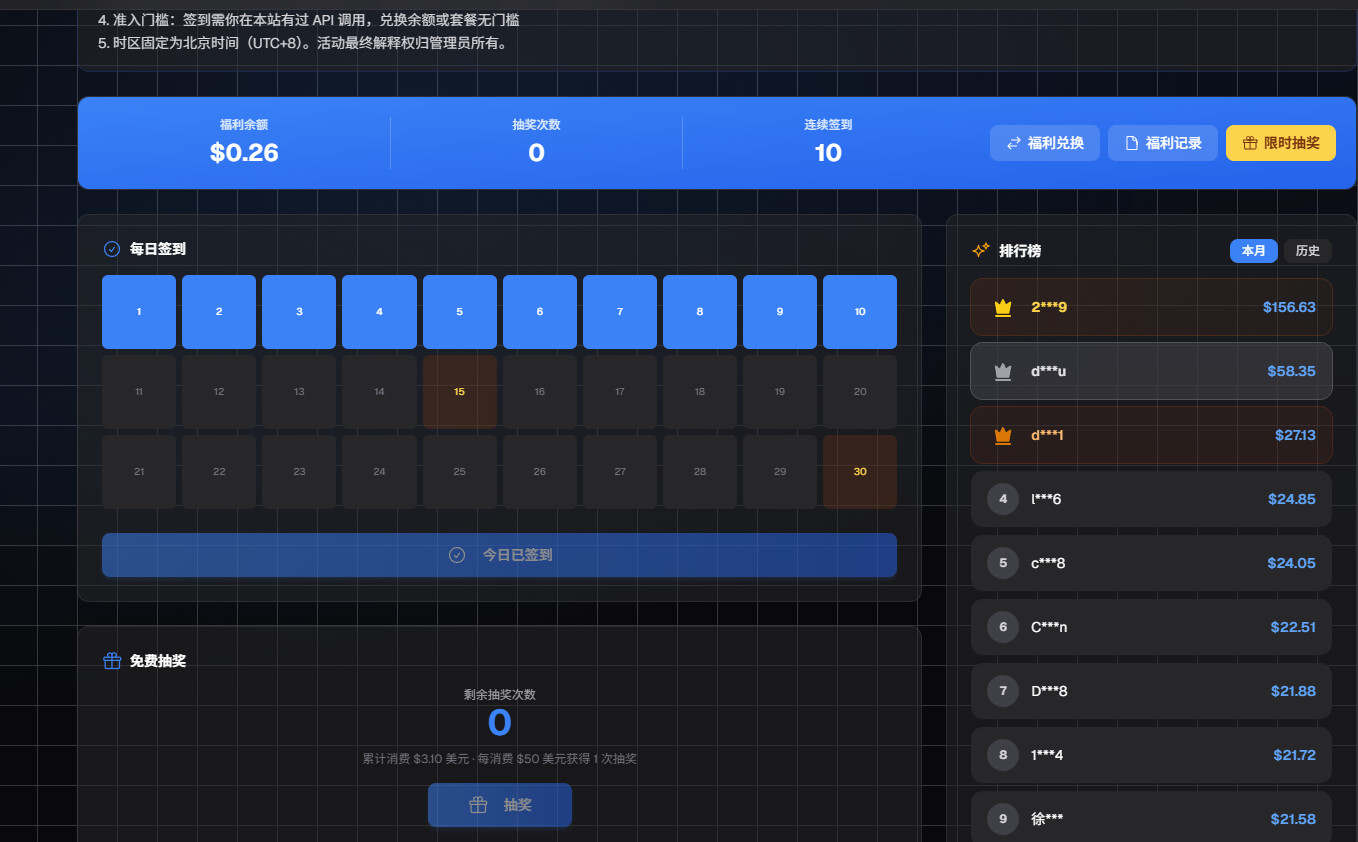1358x842 pixels.
Task: Click rank badge 4 beside l***6
Action: 1003,499
